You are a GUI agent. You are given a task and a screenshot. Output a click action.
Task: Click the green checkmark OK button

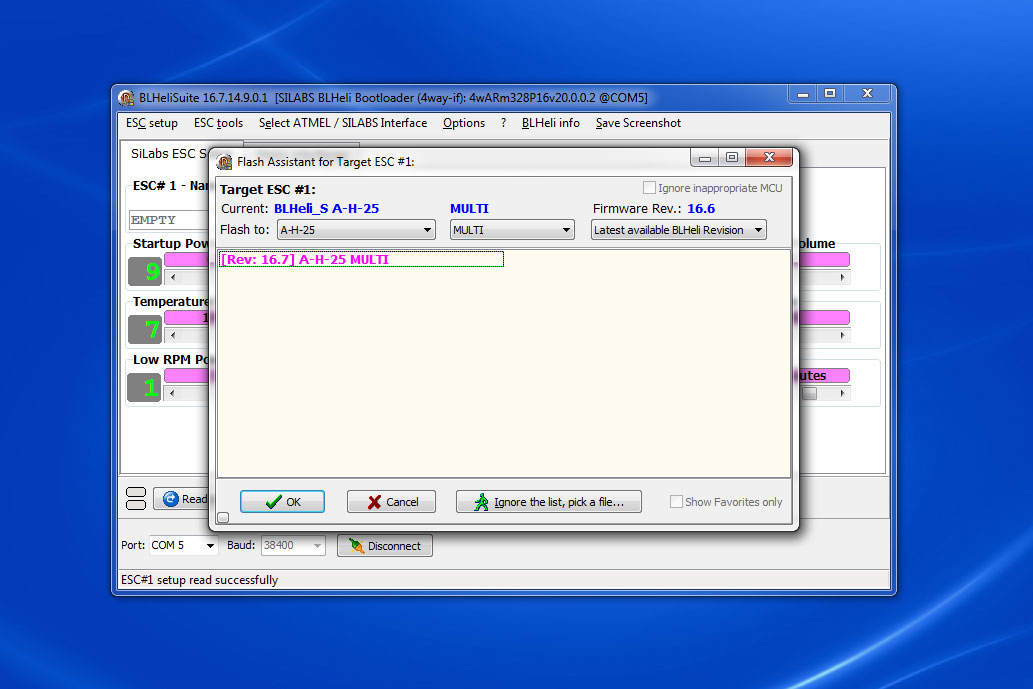click(282, 502)
